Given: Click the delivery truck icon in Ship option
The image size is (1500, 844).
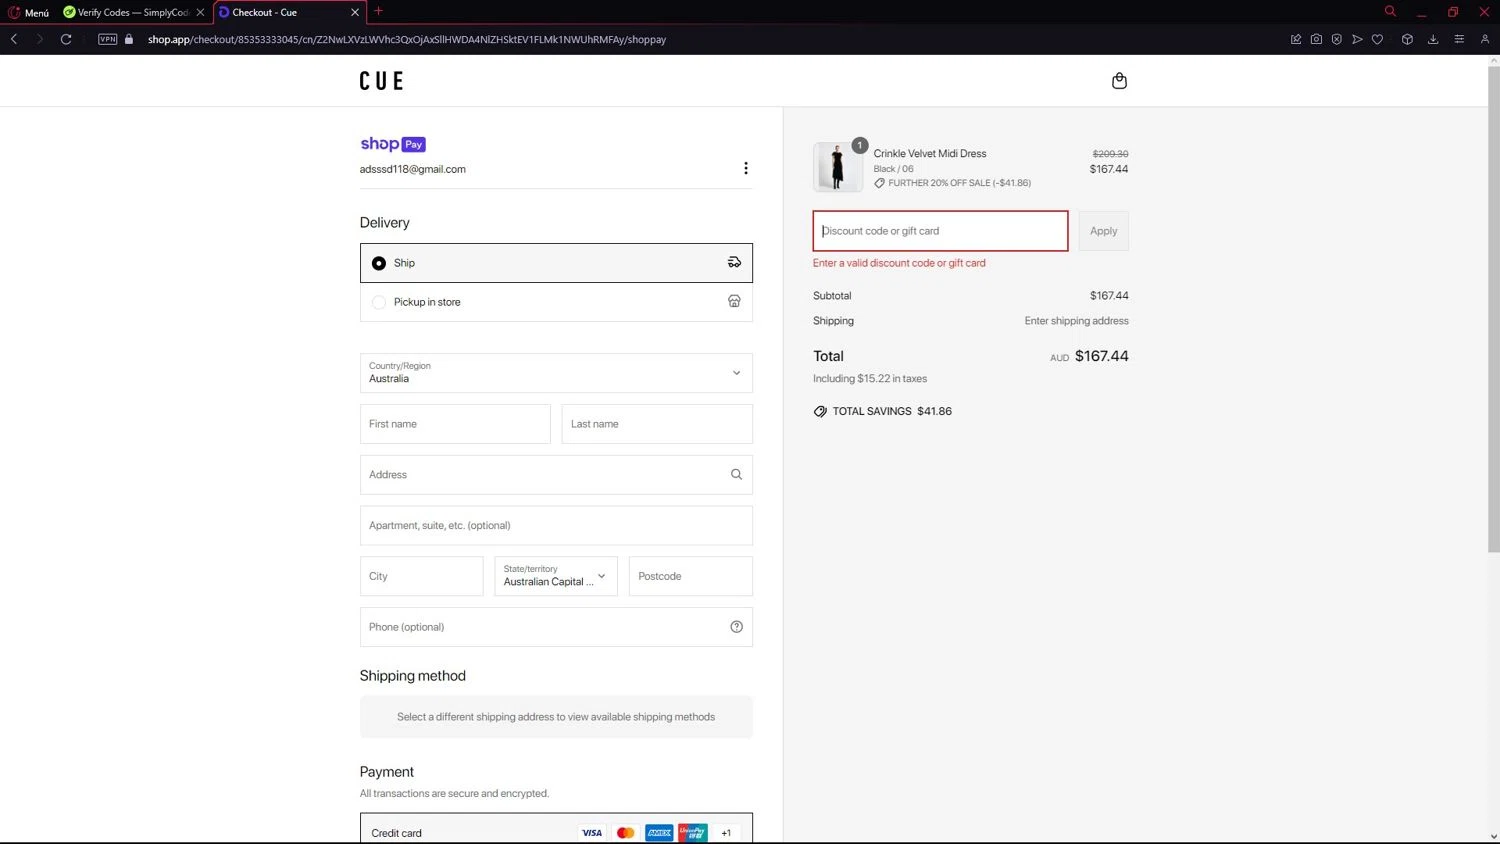Looking at the screenshot, I should pyautogui.click(x=734, y=263).
